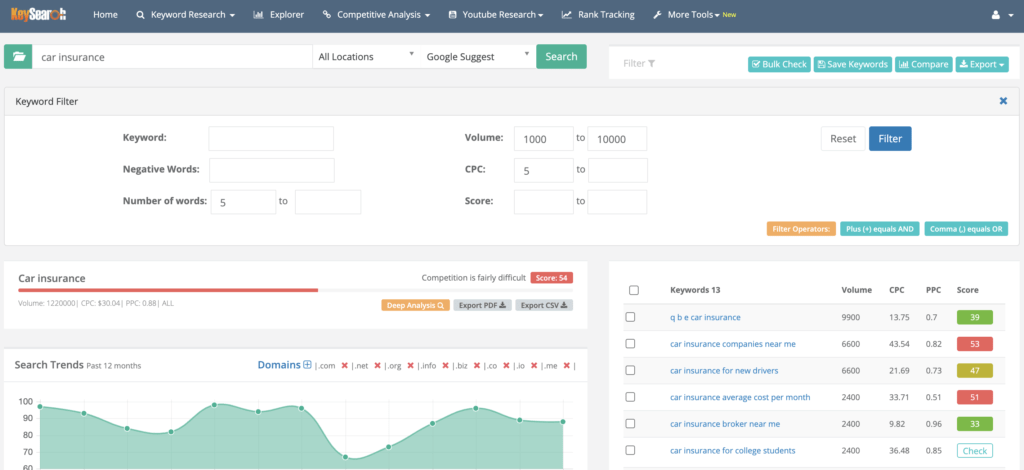
Task: Click the red X next to .co
Action: (x=505, y=366)
